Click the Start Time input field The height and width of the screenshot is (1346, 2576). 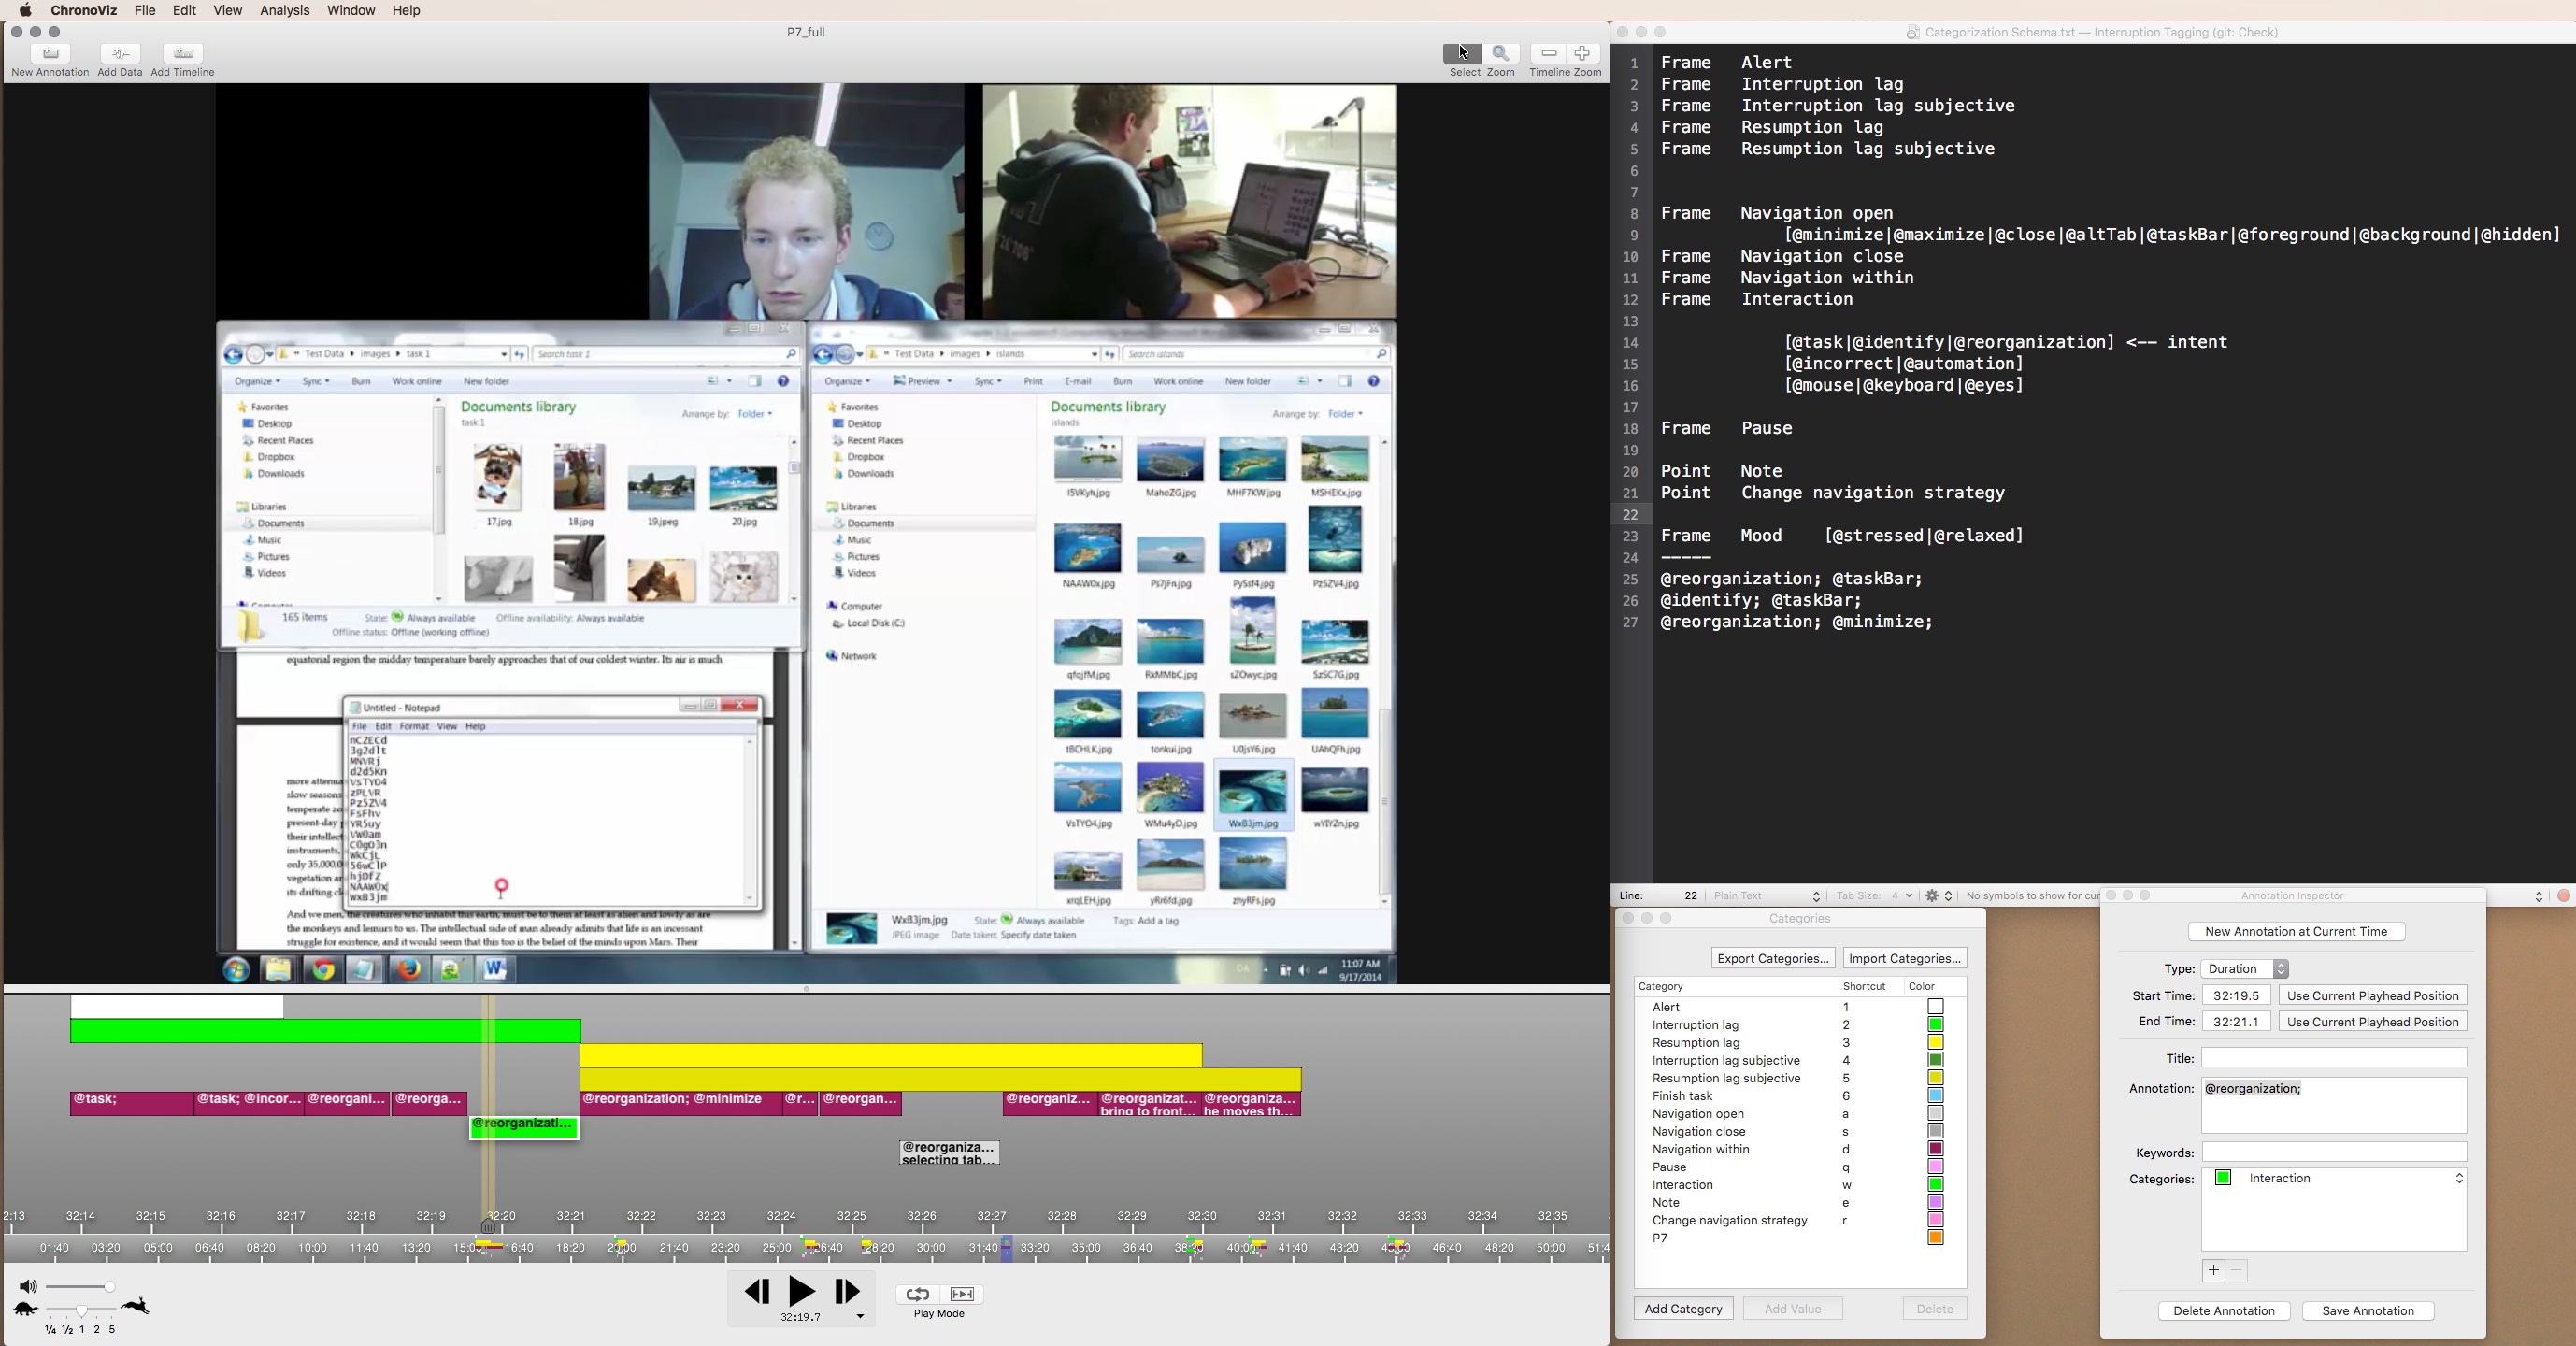pyautogui.click(x=2236, y=996)
